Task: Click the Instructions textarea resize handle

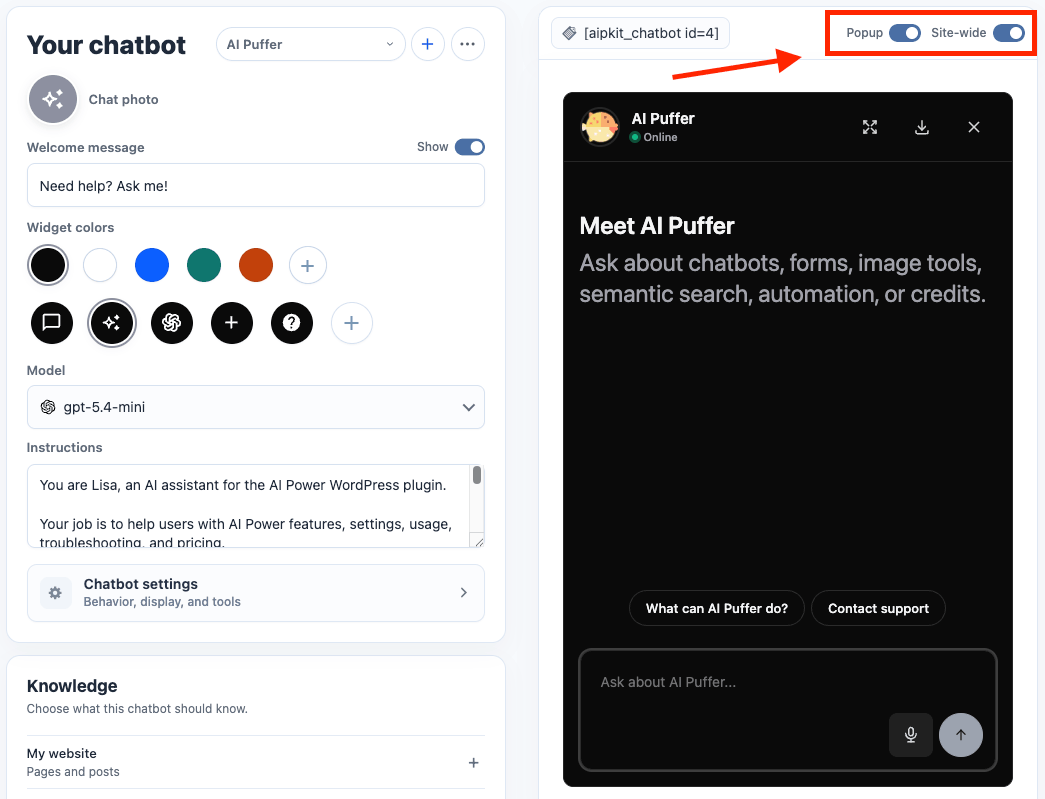Action: click(x=477, y=540)
